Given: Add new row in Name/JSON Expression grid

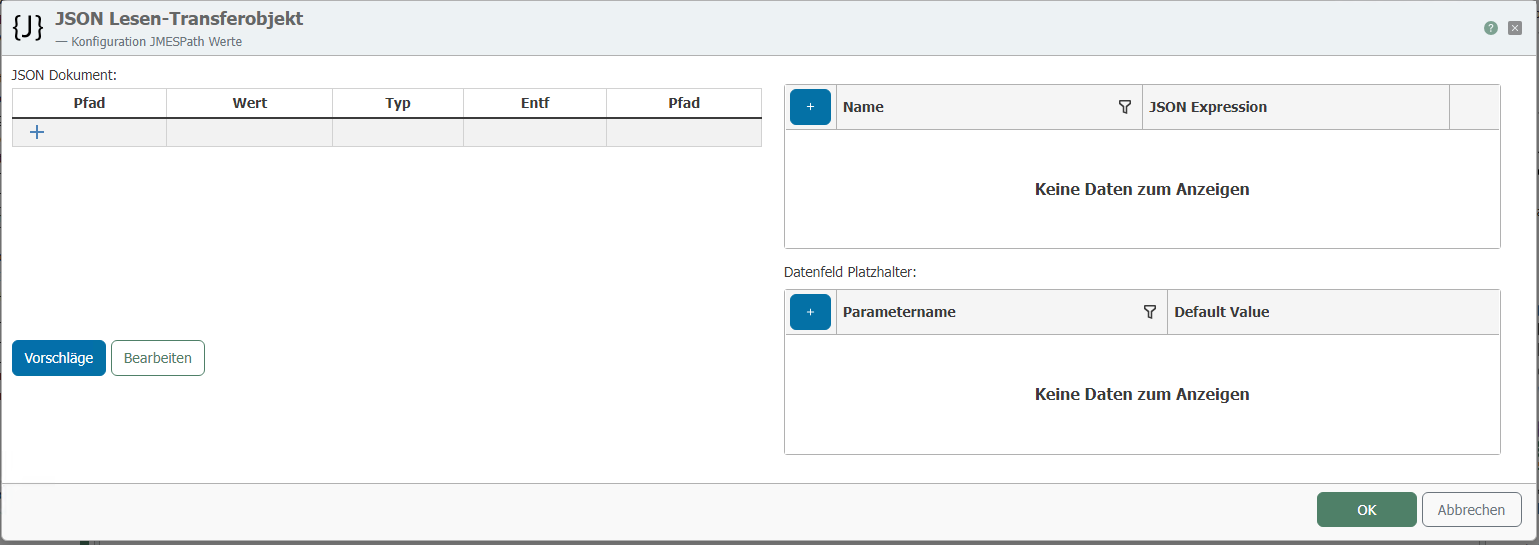Looking at the screenshot, I should (x=810, y=107).
